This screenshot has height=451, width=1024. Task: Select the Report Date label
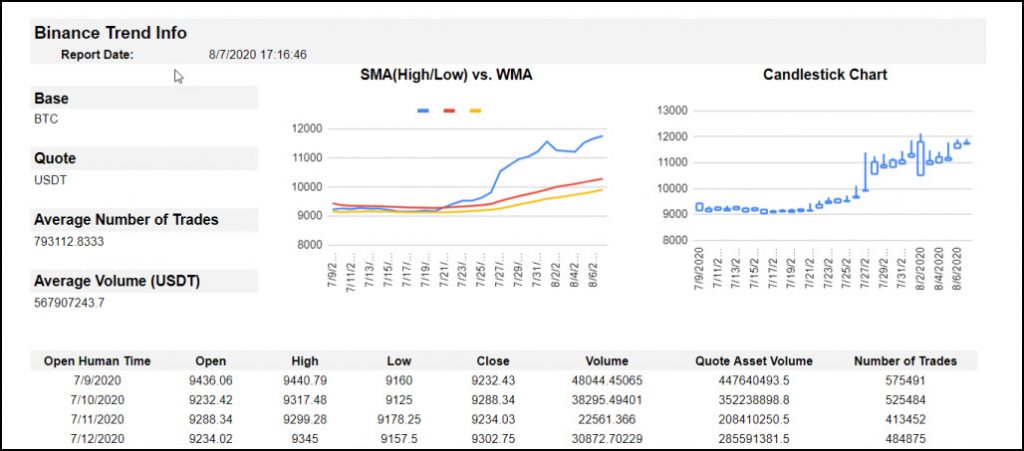97,54
